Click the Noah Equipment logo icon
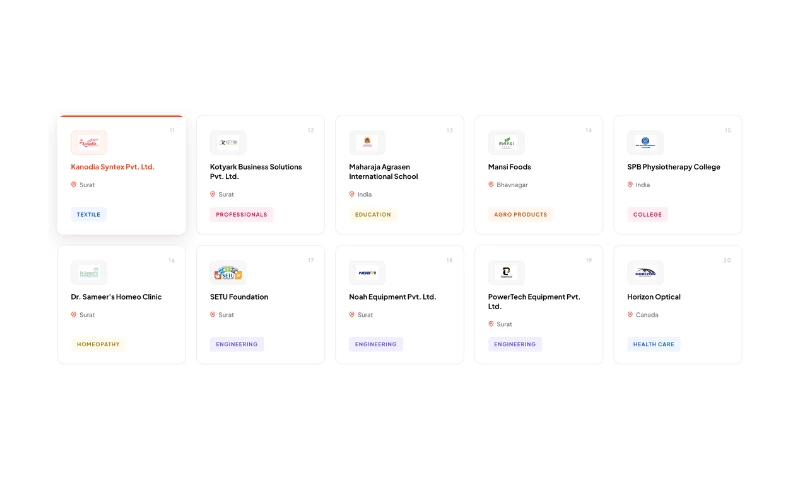Viewport: 800px width, 480px height. click(x=367, y=272)
